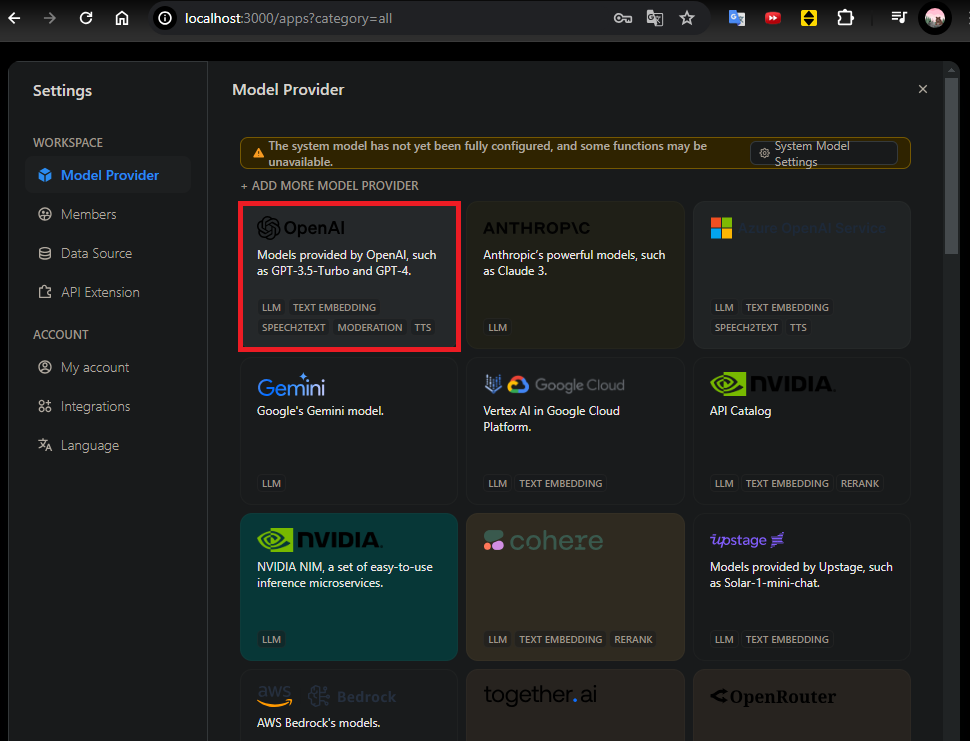Click the translate page icon
970x741 pixels.
(655, 19)
